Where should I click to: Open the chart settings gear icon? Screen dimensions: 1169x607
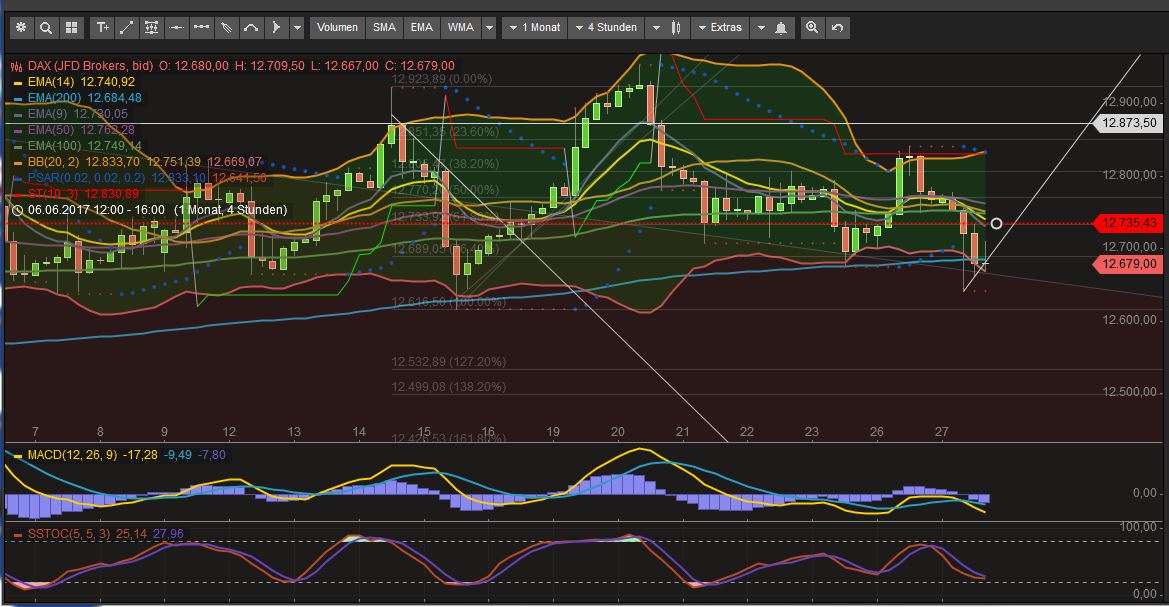coord(21,28)
